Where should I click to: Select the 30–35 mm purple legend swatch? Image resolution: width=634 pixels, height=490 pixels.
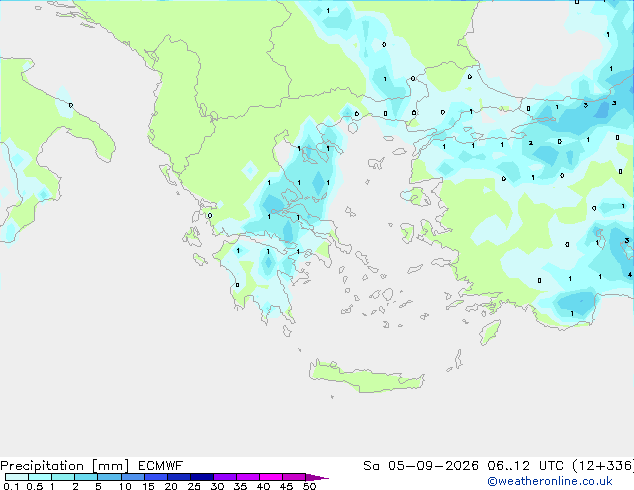224,477
